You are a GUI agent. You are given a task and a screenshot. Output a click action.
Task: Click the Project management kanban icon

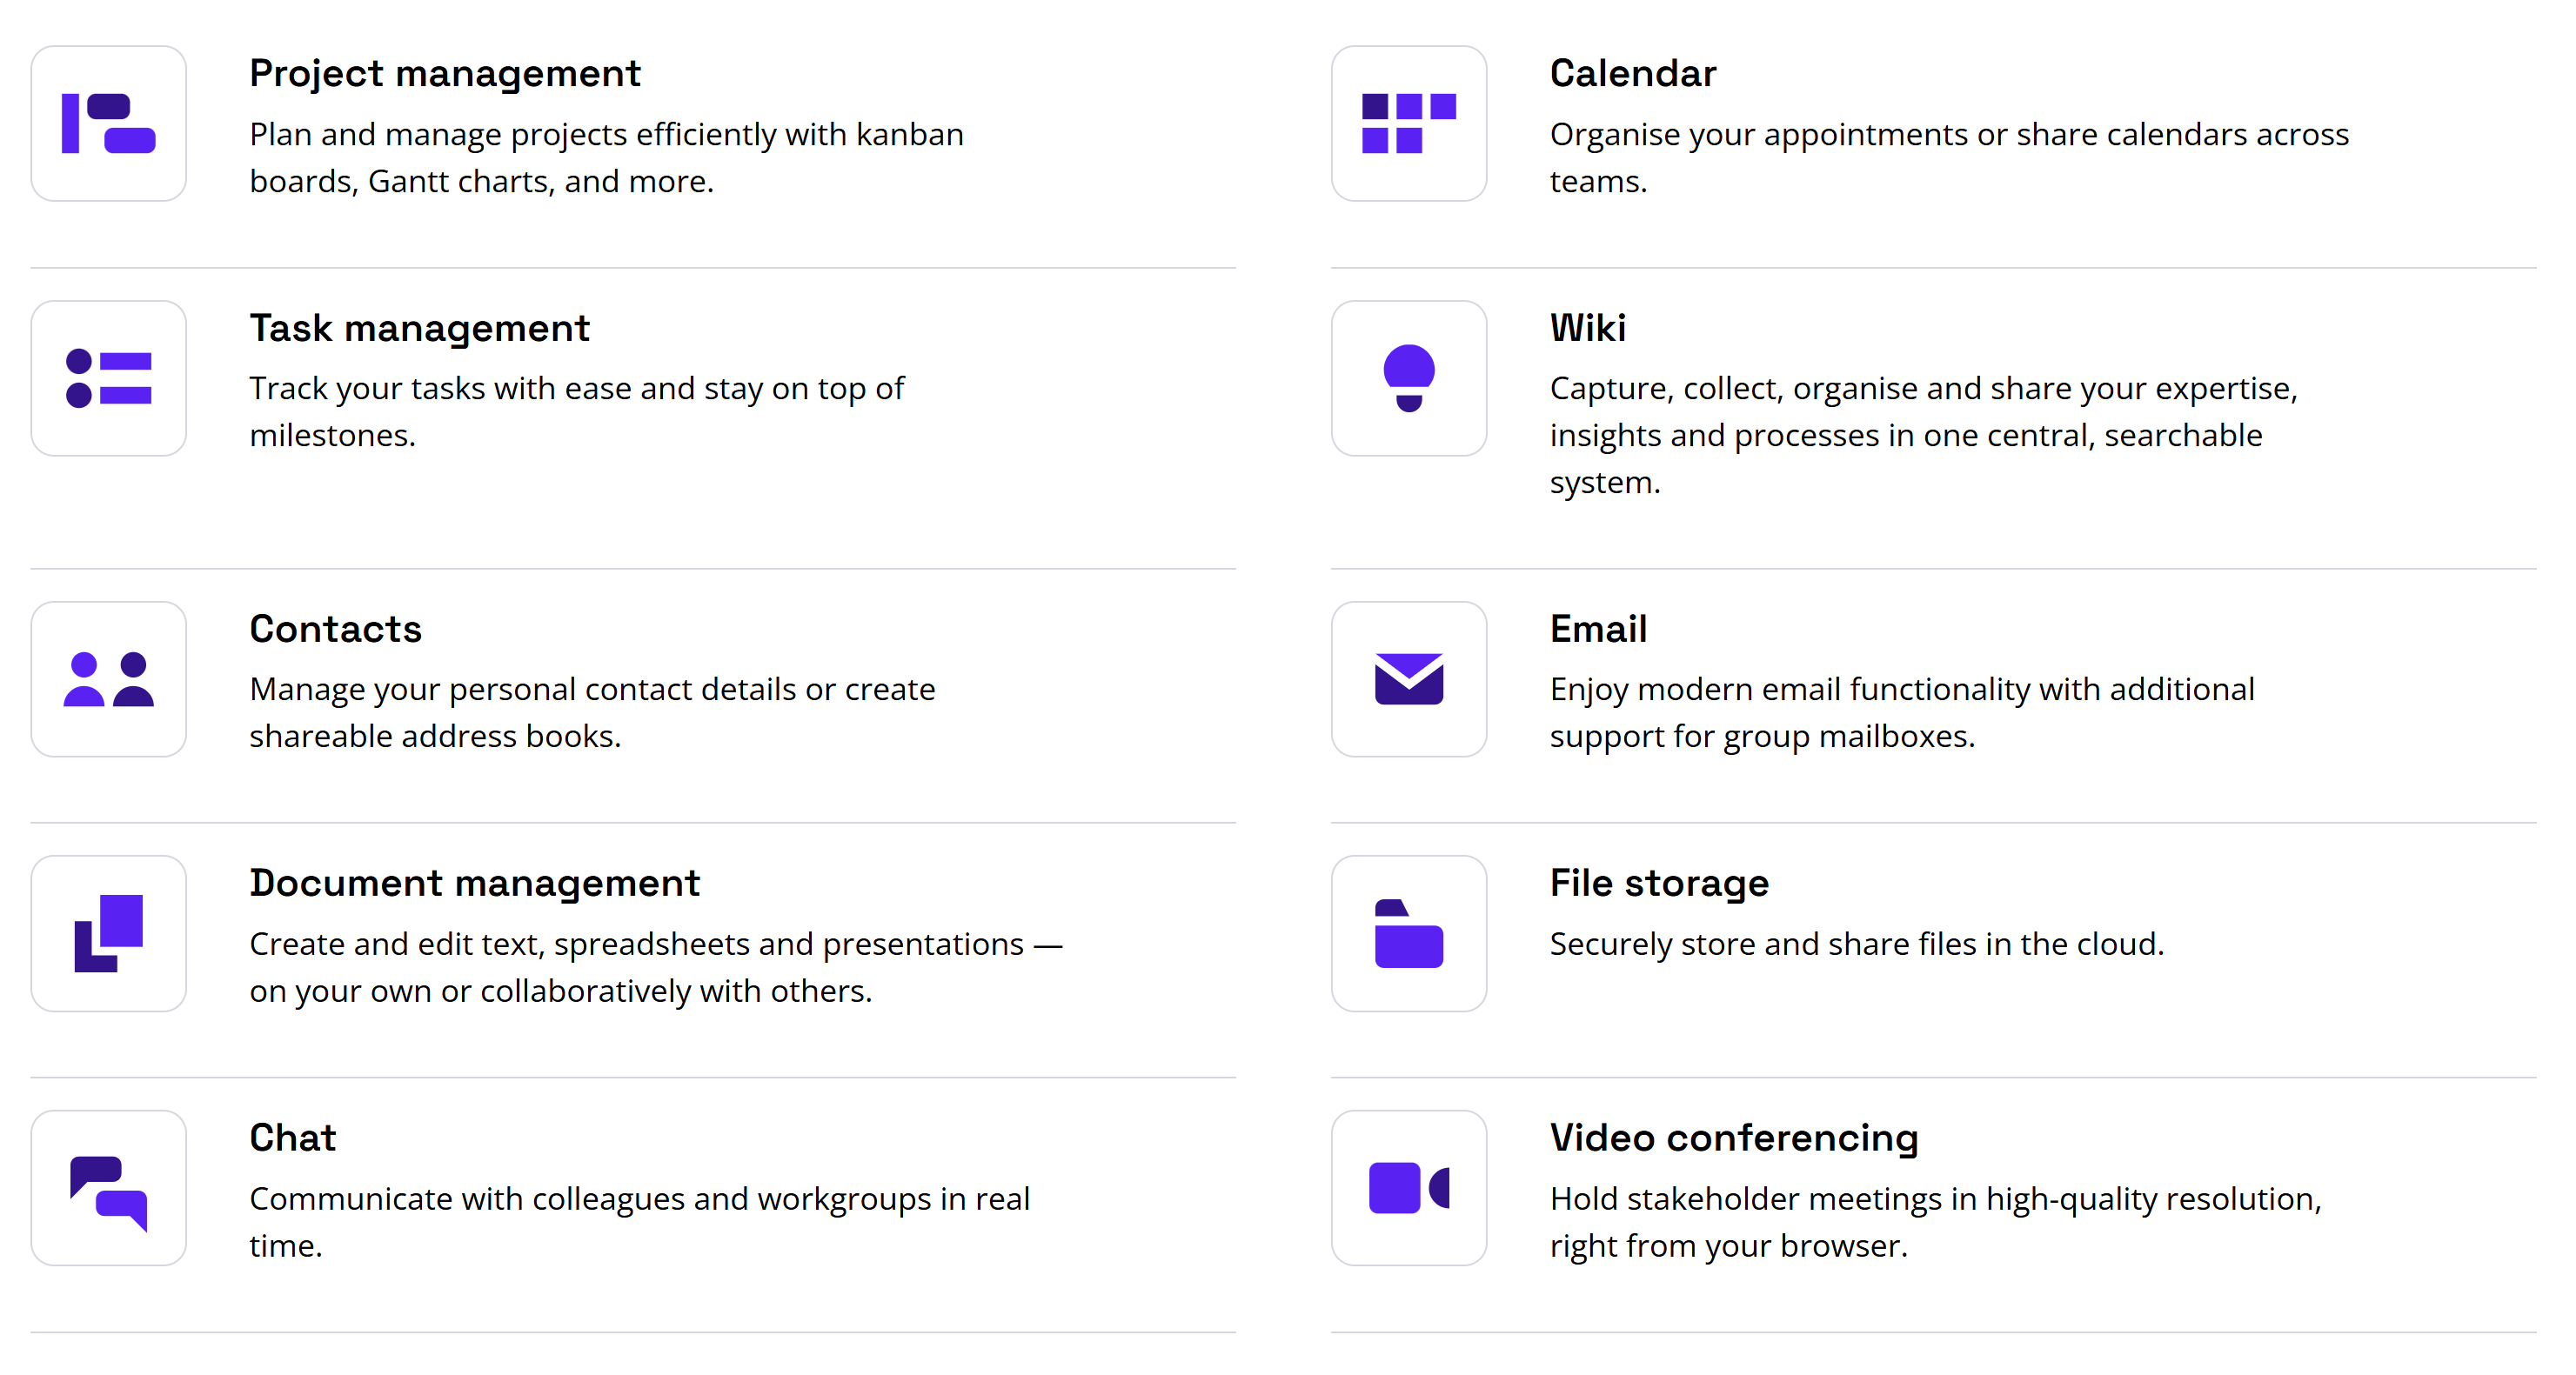click(x=108, y=123)
